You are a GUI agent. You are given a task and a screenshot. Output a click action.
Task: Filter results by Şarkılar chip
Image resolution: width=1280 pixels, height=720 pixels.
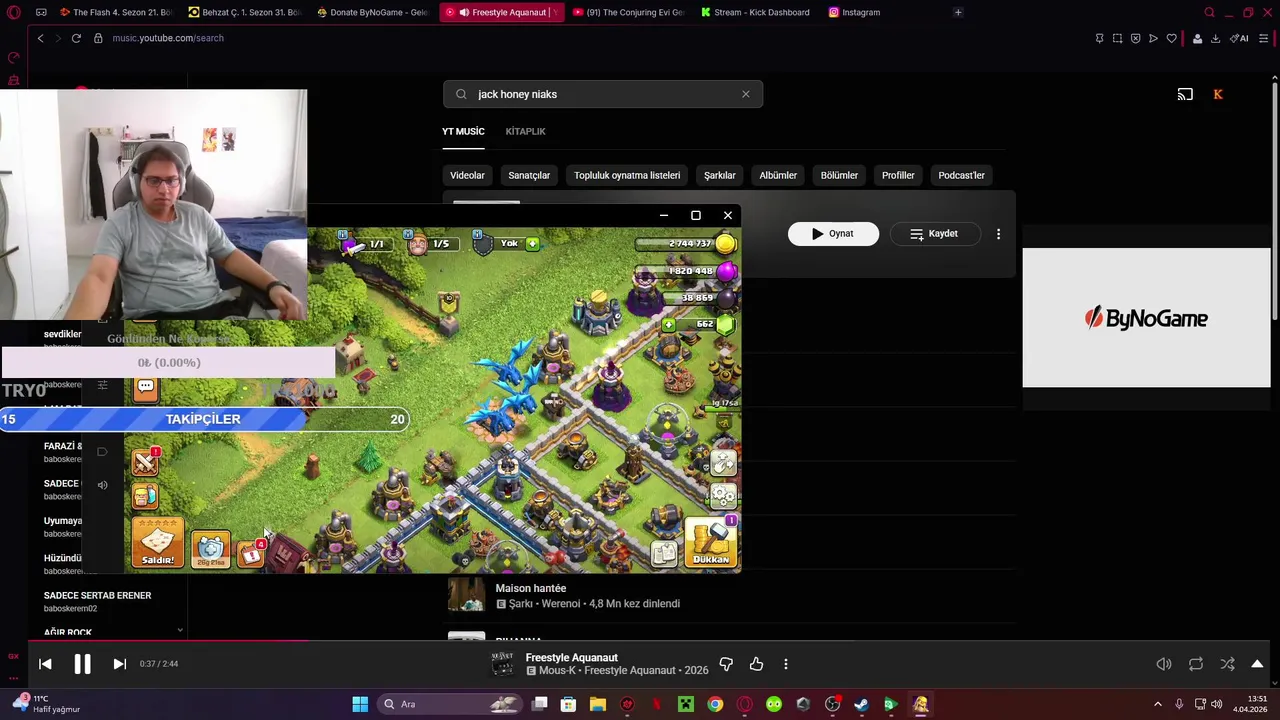click(720, 175)
